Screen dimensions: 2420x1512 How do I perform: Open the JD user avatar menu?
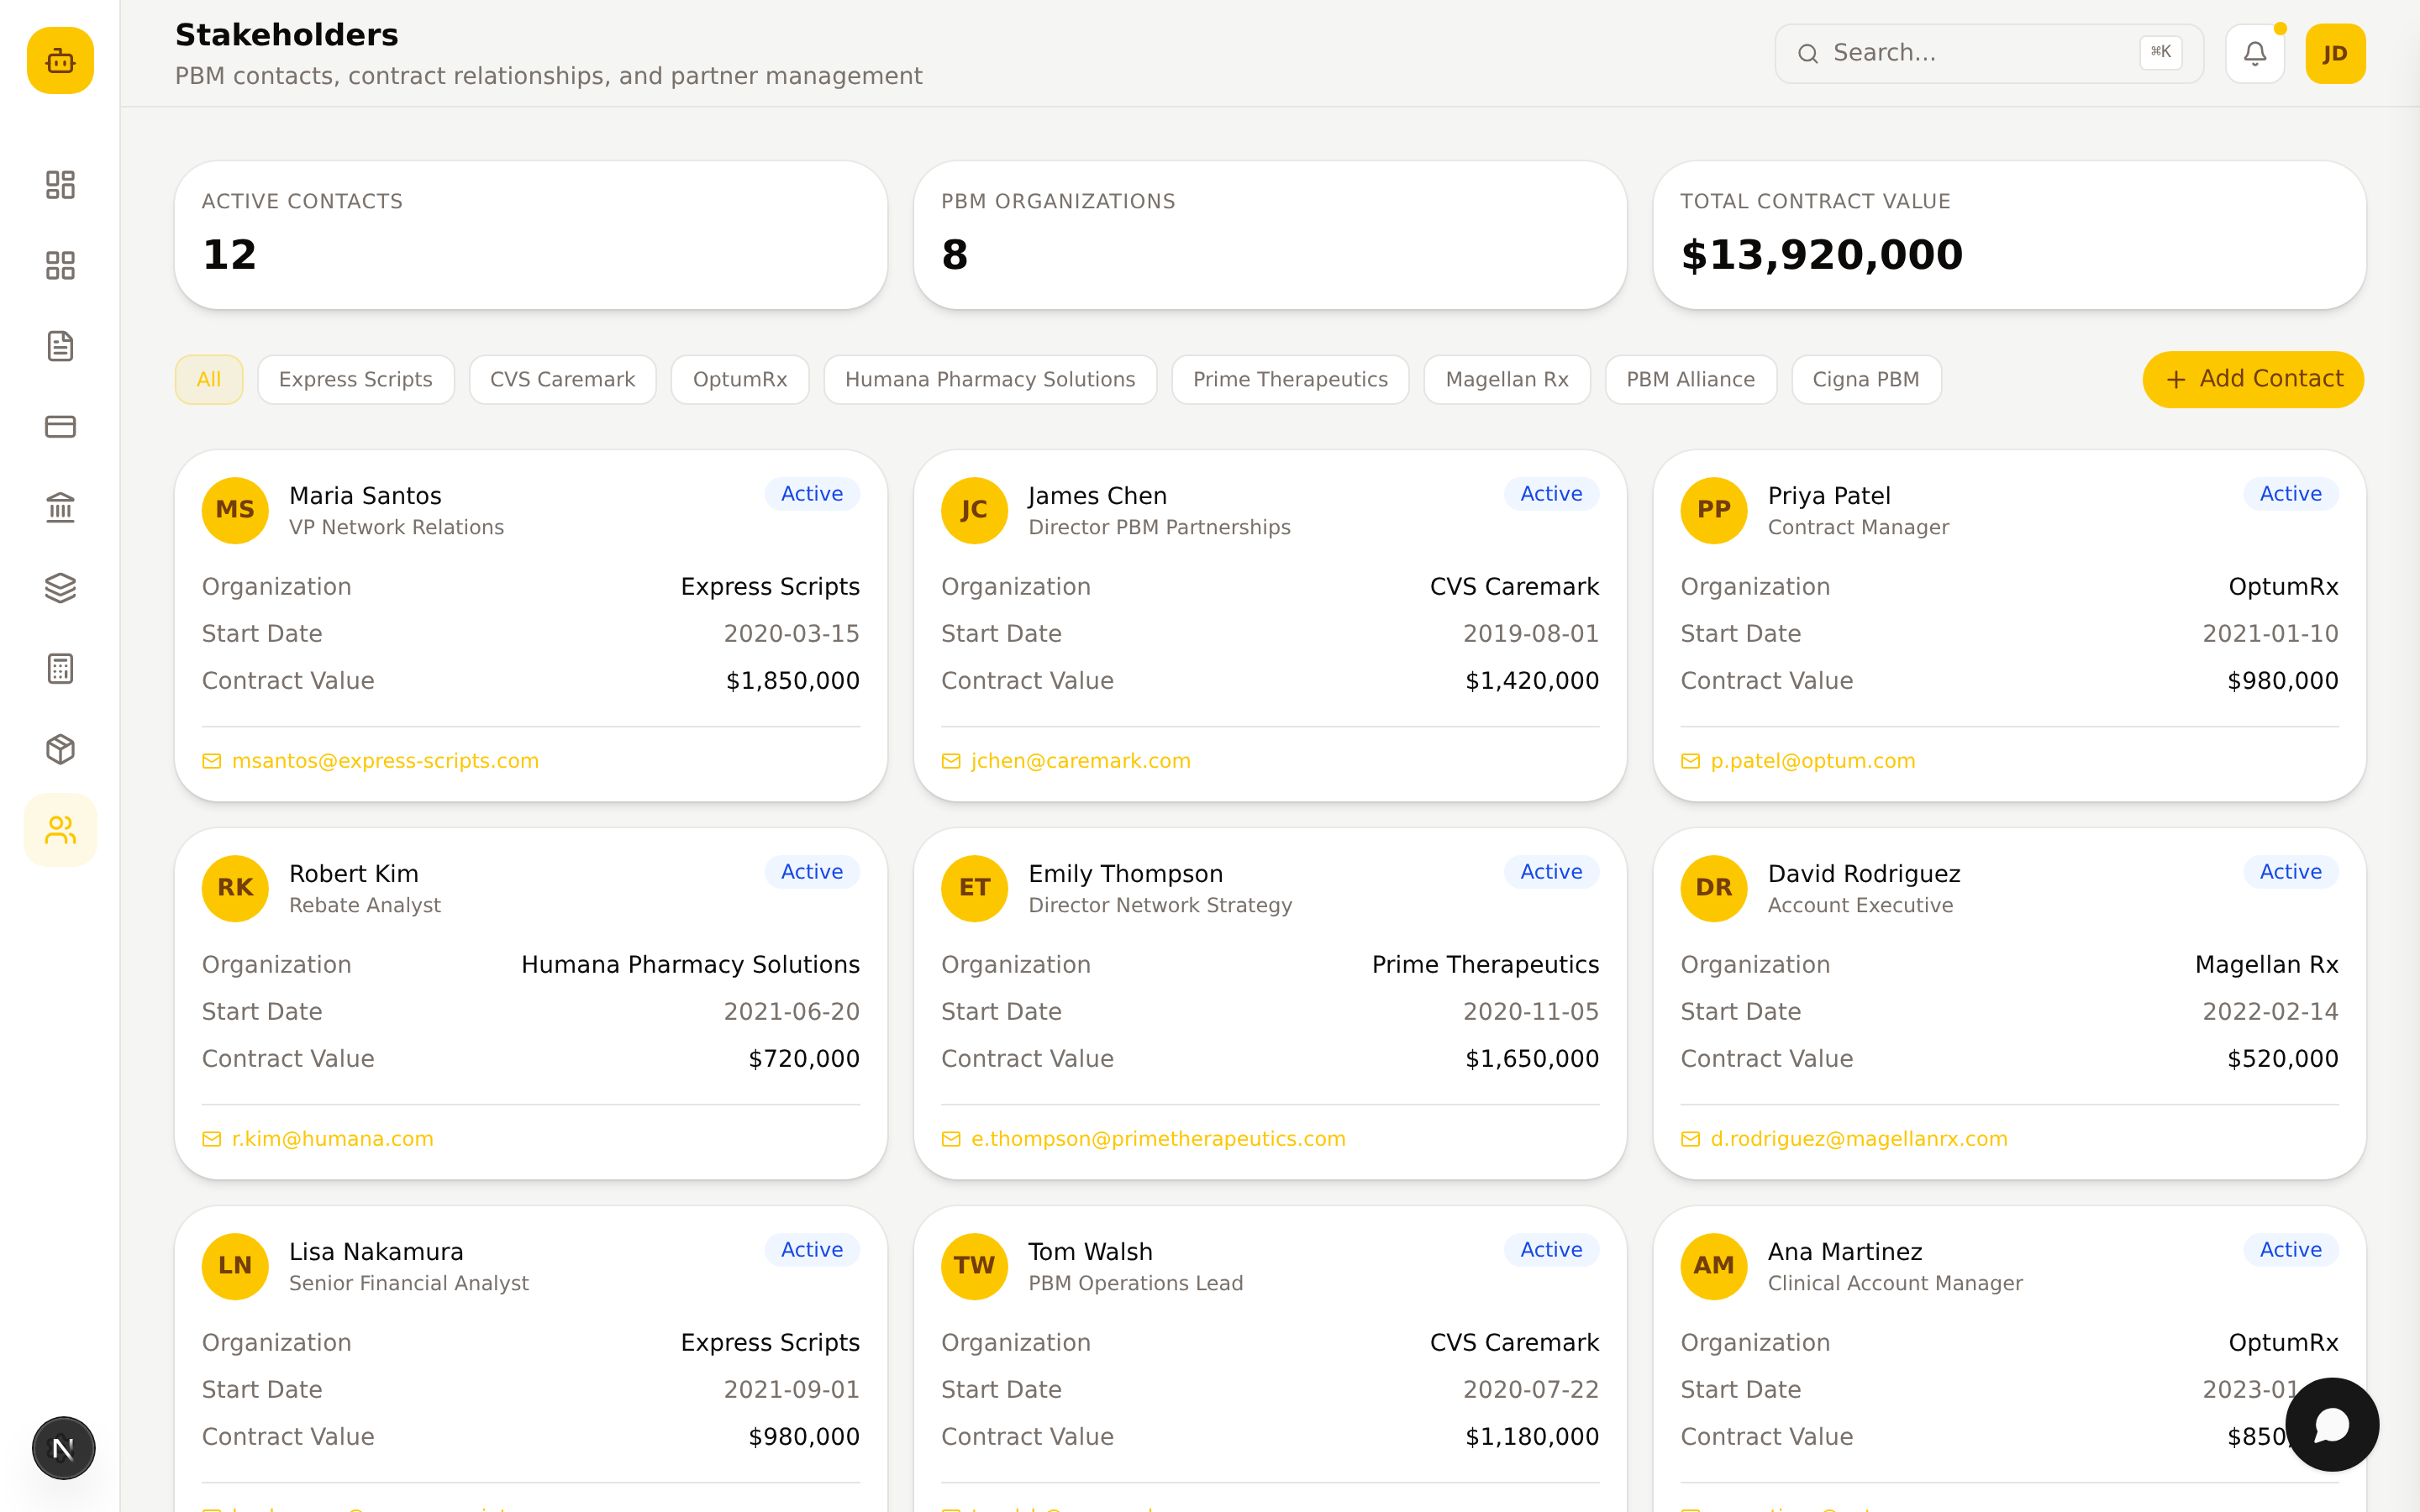(2335, 53)
